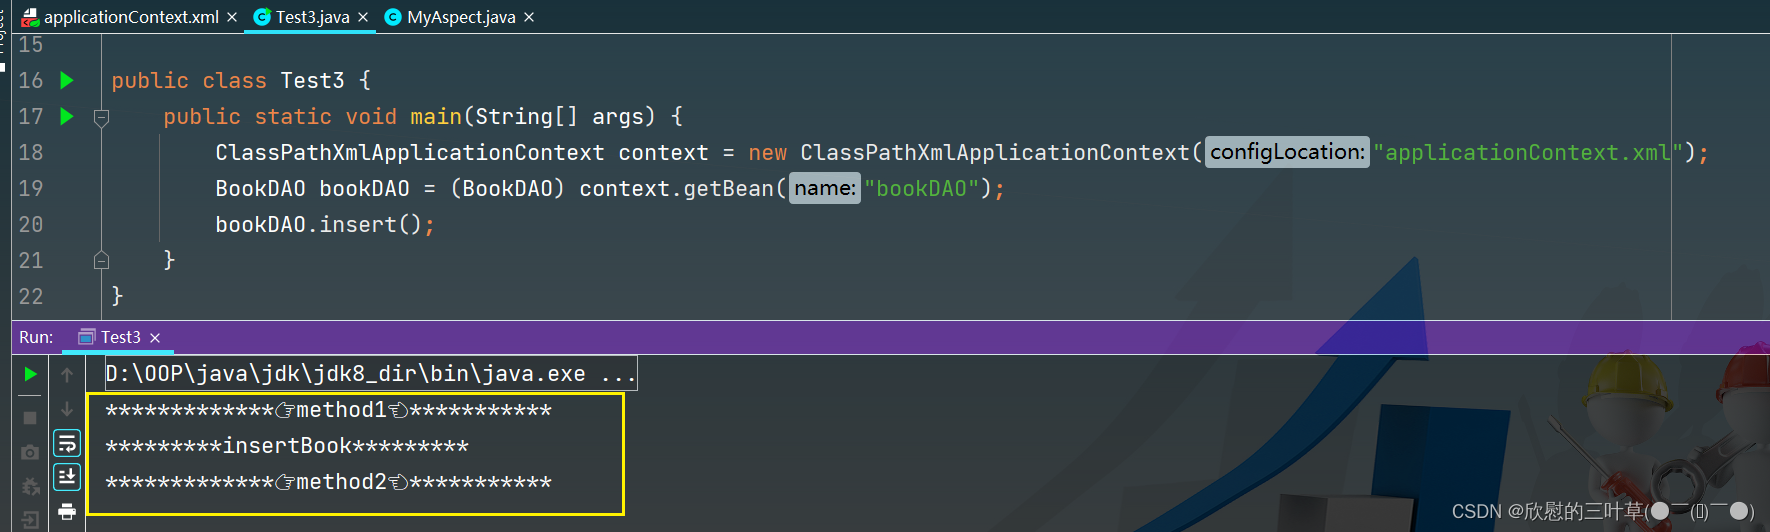Click the camera thread dump icon

point(30,452)
